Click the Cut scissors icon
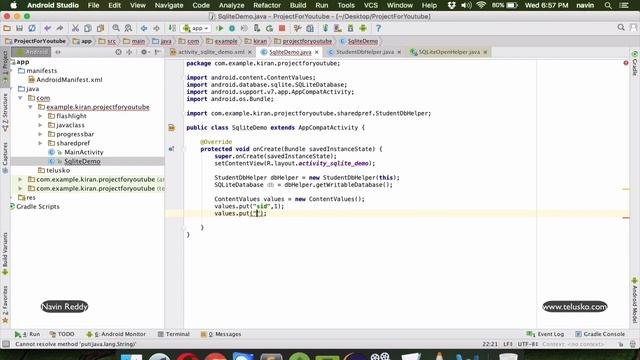 tap(75, 28)
